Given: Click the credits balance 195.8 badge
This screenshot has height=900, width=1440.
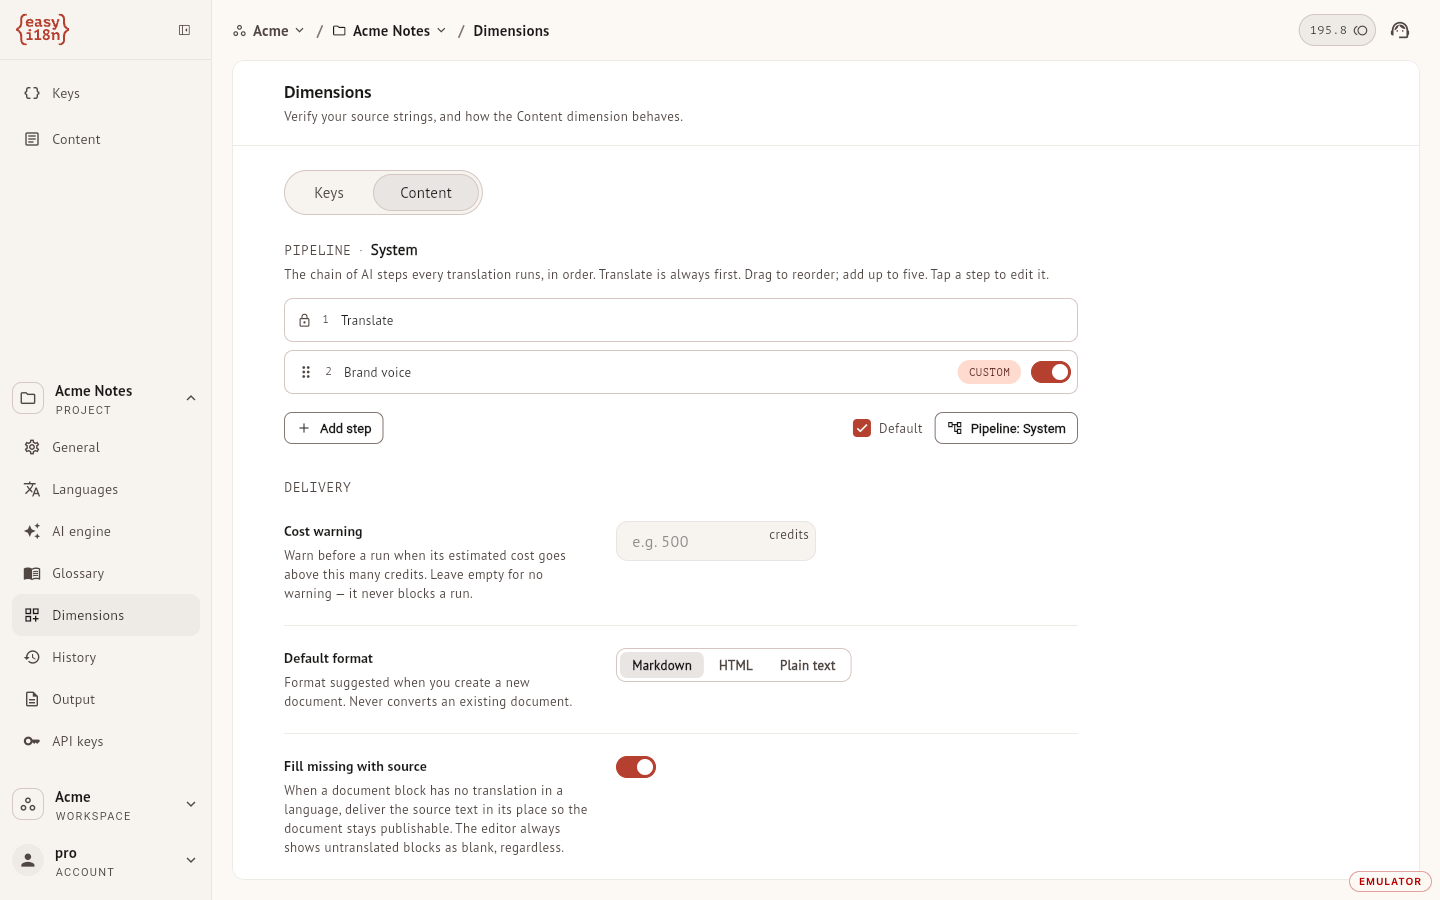Looking at the screenshot, I should (1337, 30).
